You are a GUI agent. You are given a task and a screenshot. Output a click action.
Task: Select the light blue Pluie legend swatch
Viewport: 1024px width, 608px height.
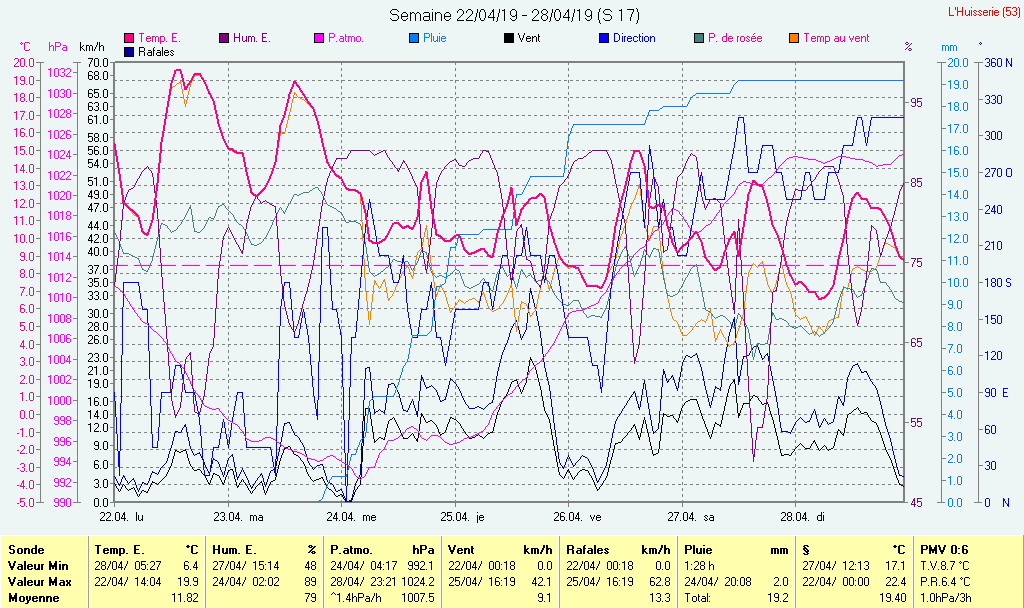[414, 39]
